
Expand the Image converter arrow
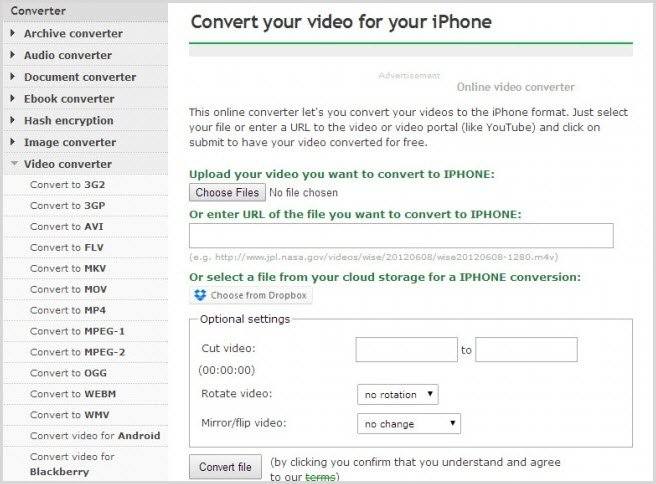[x=13, y=141]
